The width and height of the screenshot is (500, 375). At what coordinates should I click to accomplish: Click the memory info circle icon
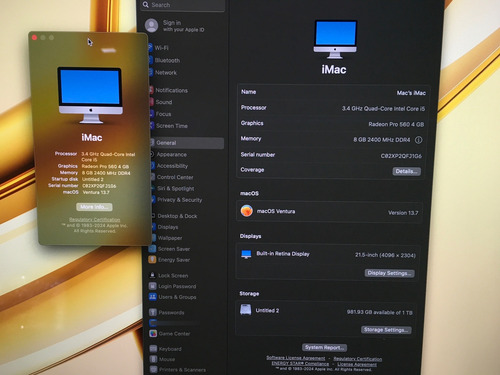(418, 140)
